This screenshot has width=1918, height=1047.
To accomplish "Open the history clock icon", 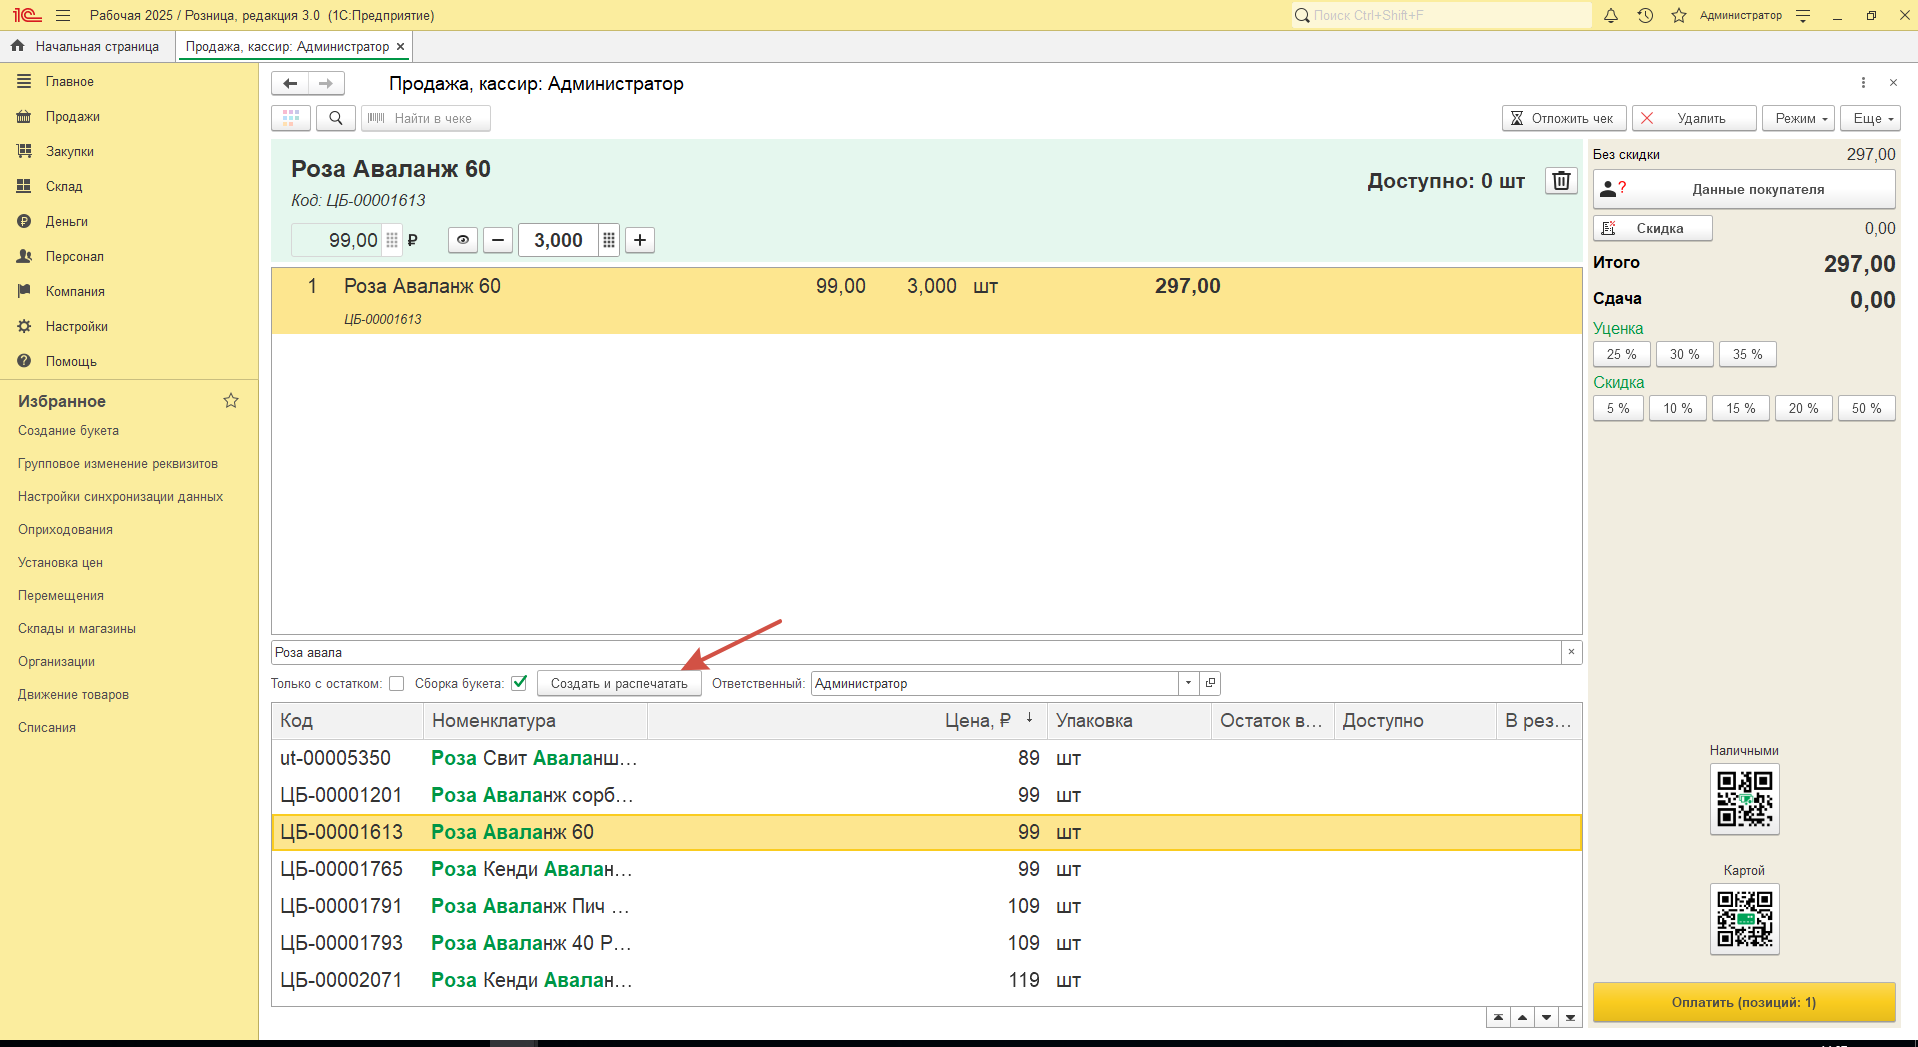I will click(x=1645, y=15).
